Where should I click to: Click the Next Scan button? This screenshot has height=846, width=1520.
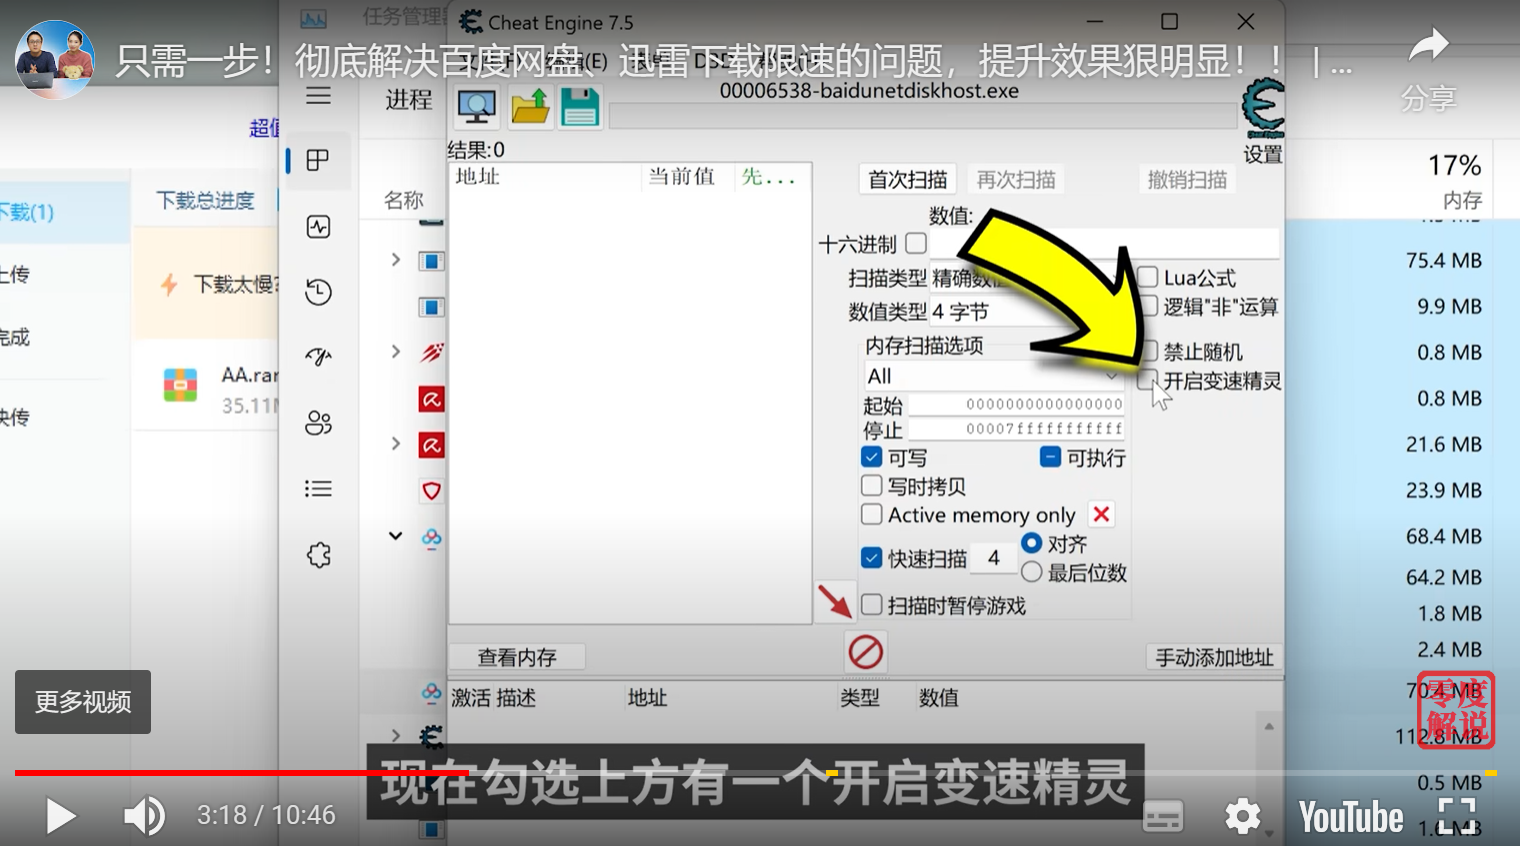click(1016, 180)
